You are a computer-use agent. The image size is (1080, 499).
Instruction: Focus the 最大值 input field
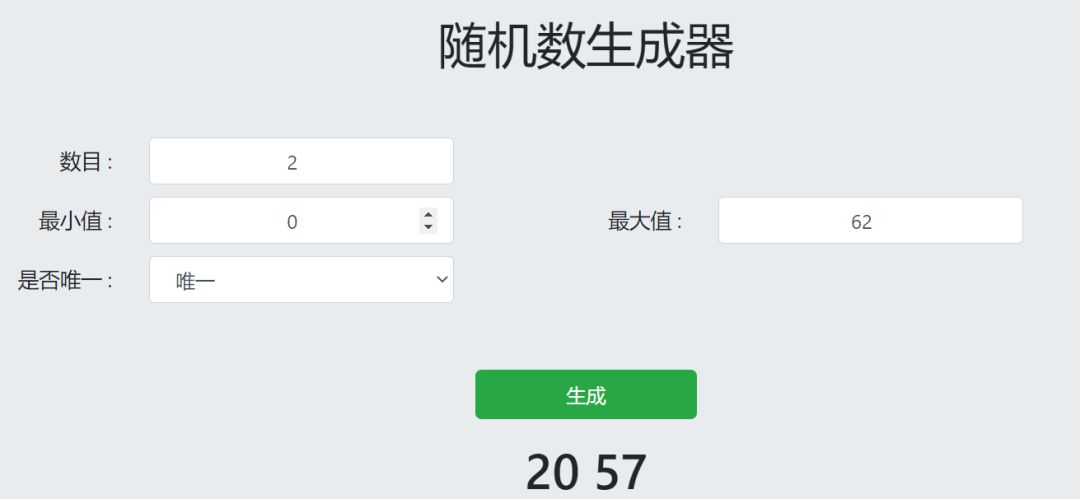coord(870,221)
